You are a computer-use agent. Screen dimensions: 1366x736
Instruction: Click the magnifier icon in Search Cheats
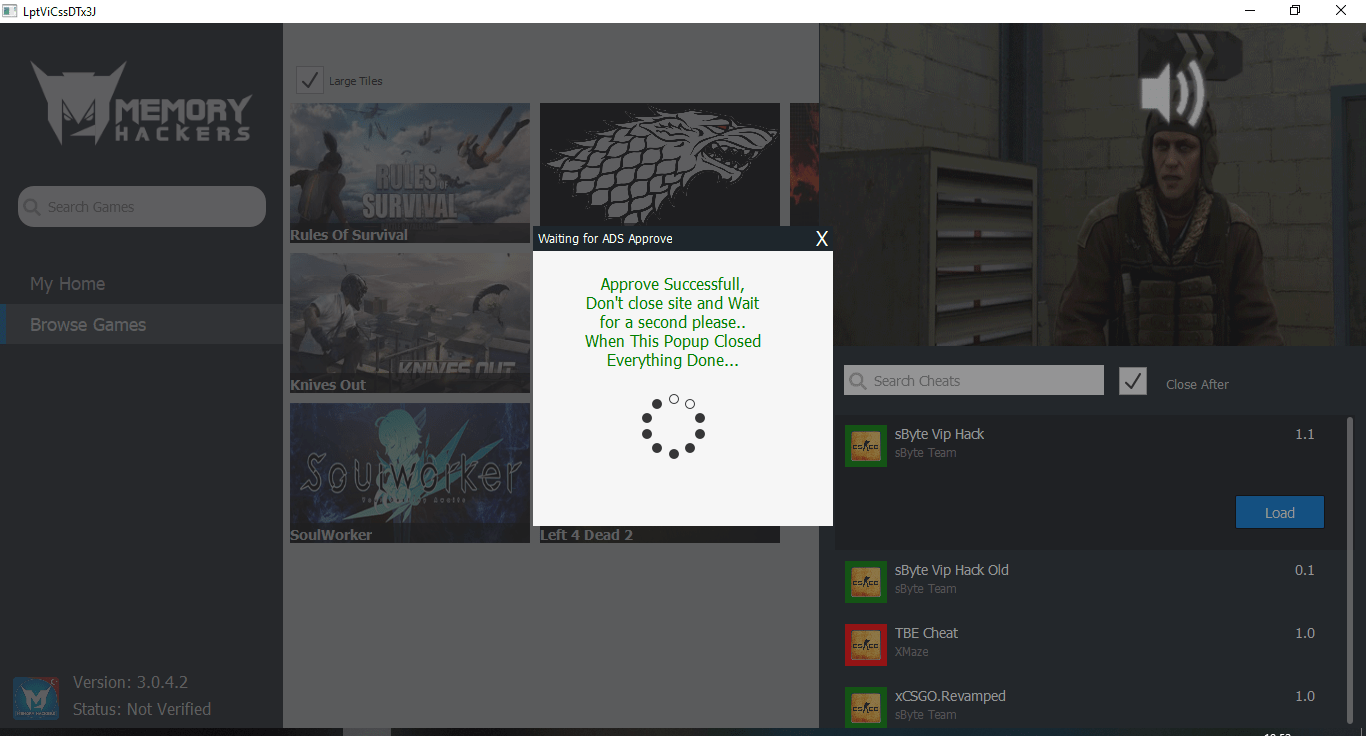(857, 381)
